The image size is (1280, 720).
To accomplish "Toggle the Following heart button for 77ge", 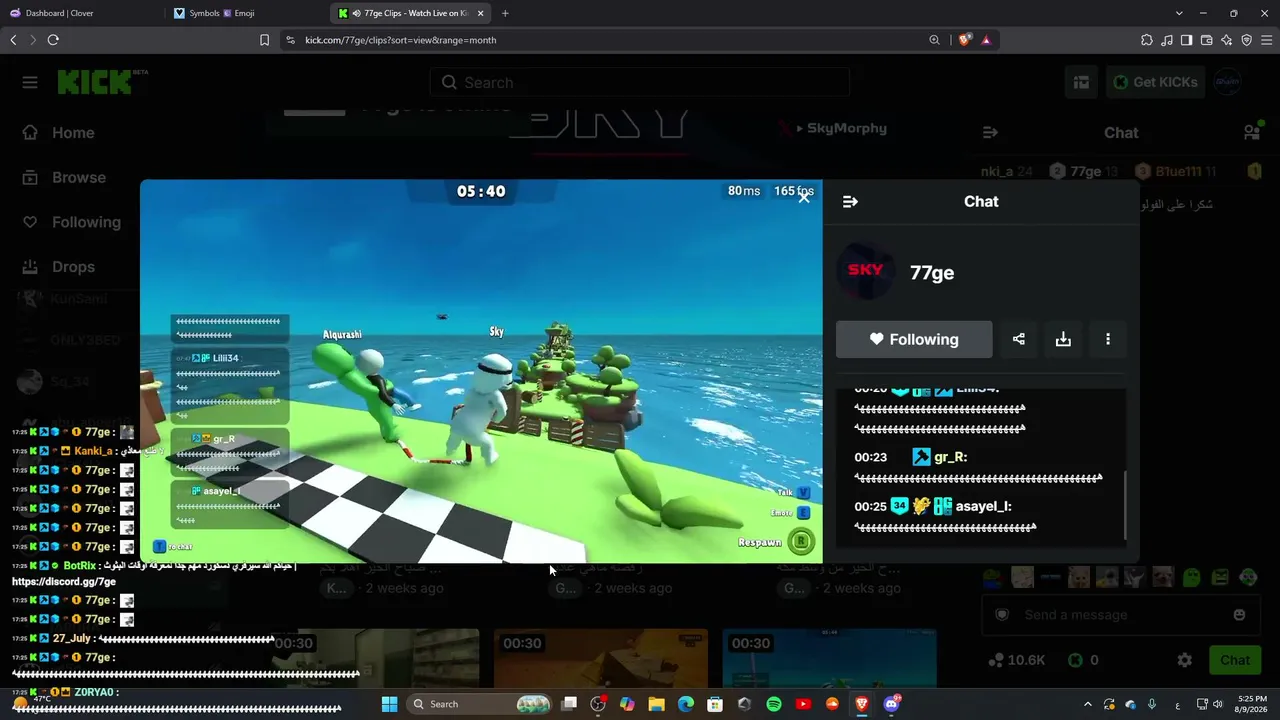I will (x=914, y=339).
